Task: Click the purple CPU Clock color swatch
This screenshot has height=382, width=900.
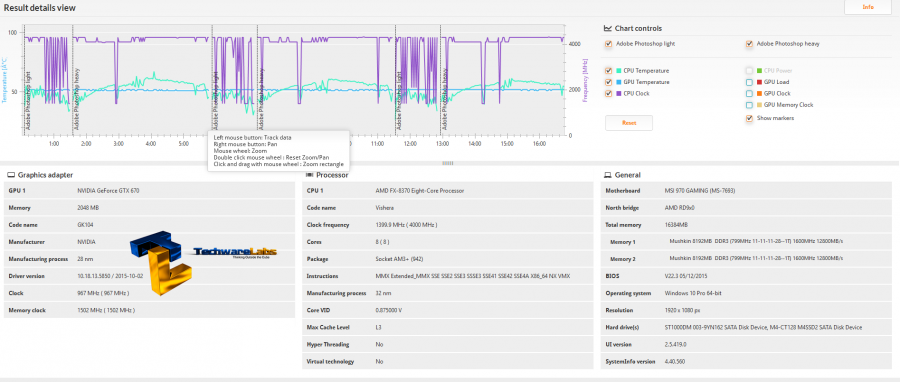Action: [619, 93]
